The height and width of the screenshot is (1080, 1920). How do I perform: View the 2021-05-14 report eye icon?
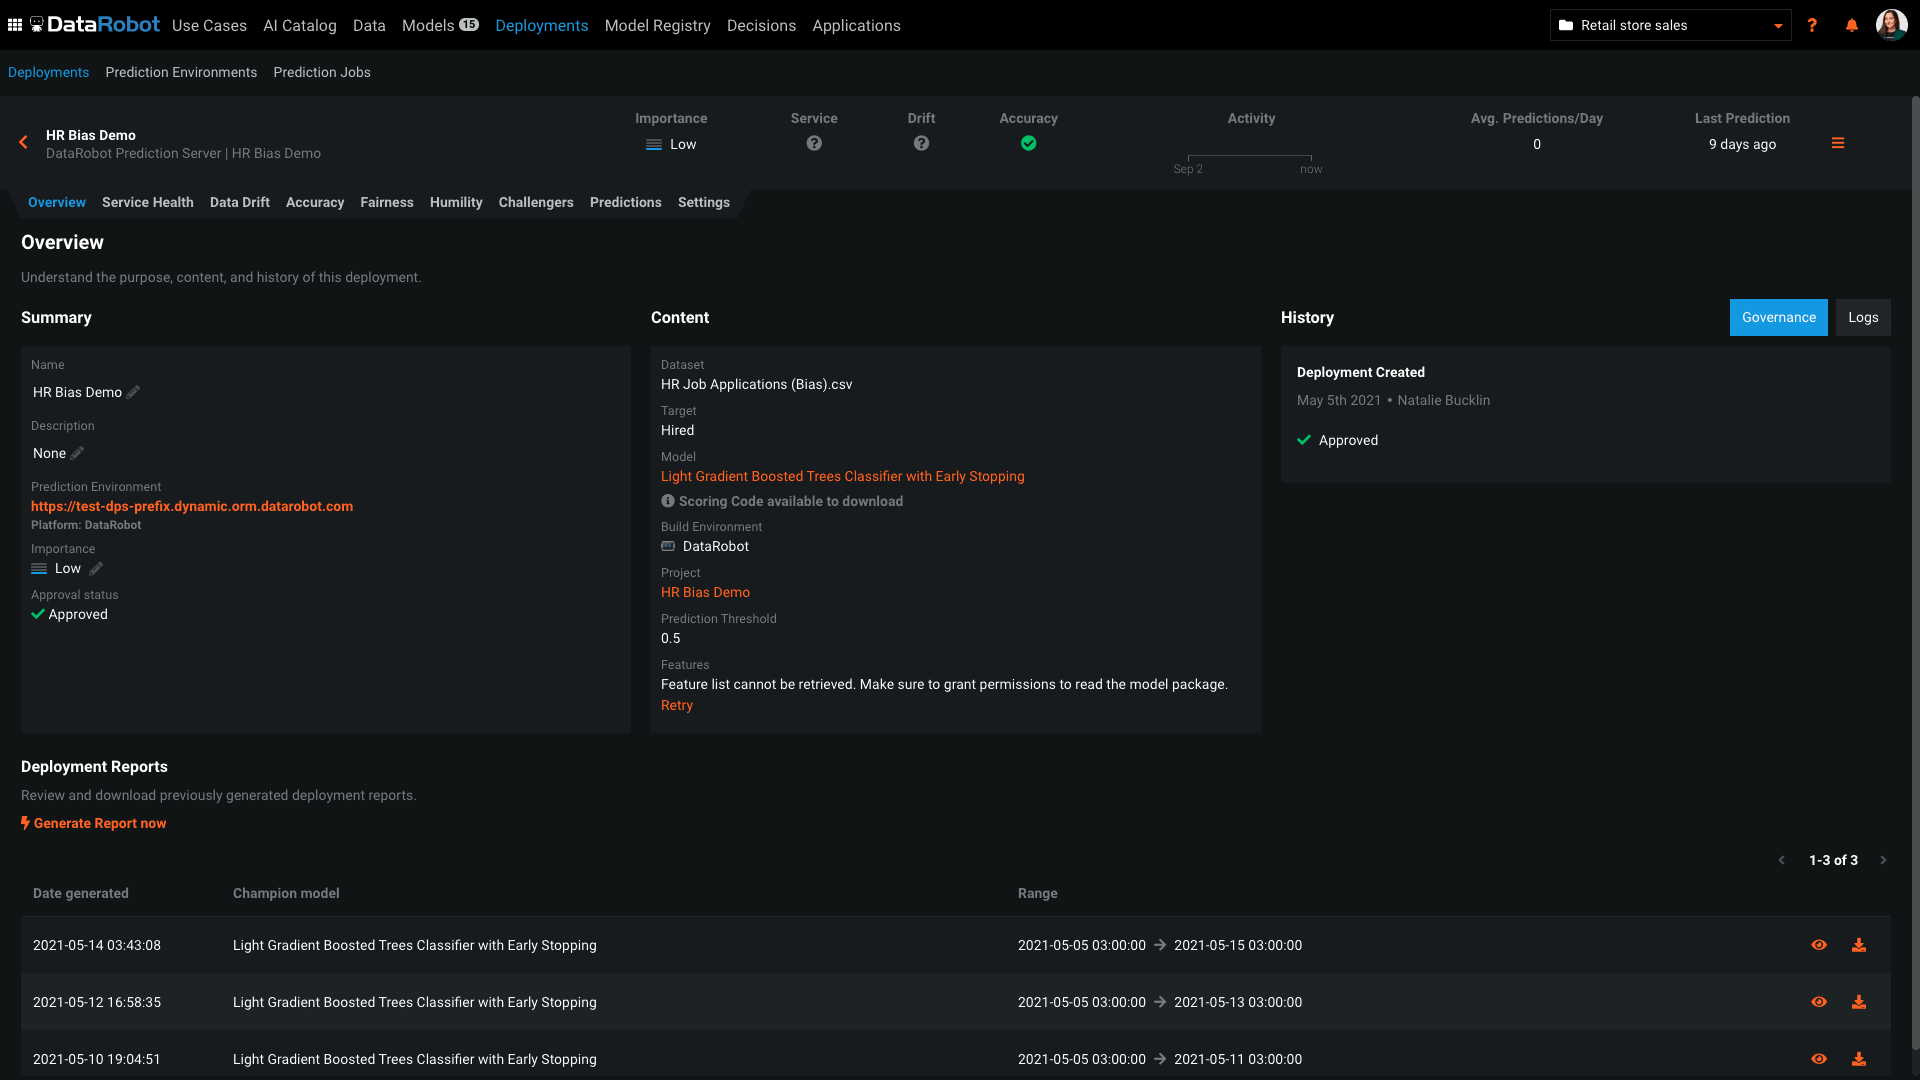pyautogui.click(x=1819, y=945)
